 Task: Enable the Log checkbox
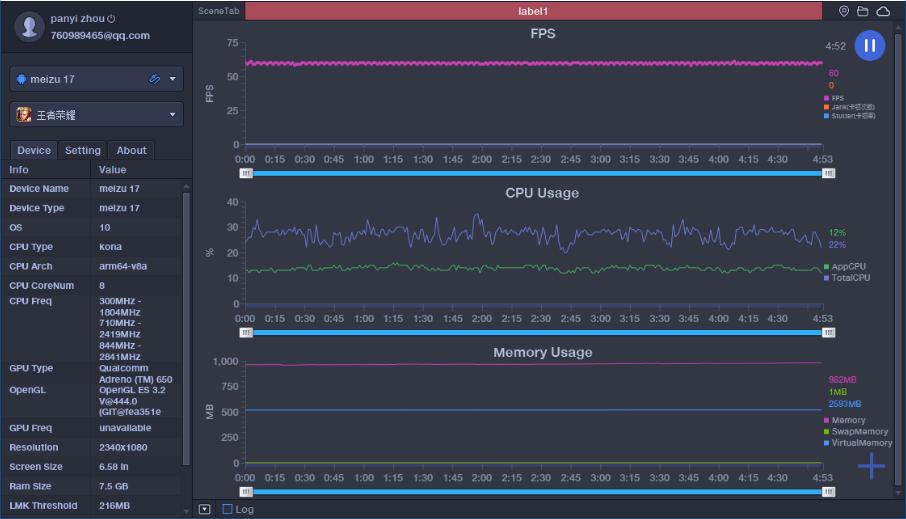point(227,509)
